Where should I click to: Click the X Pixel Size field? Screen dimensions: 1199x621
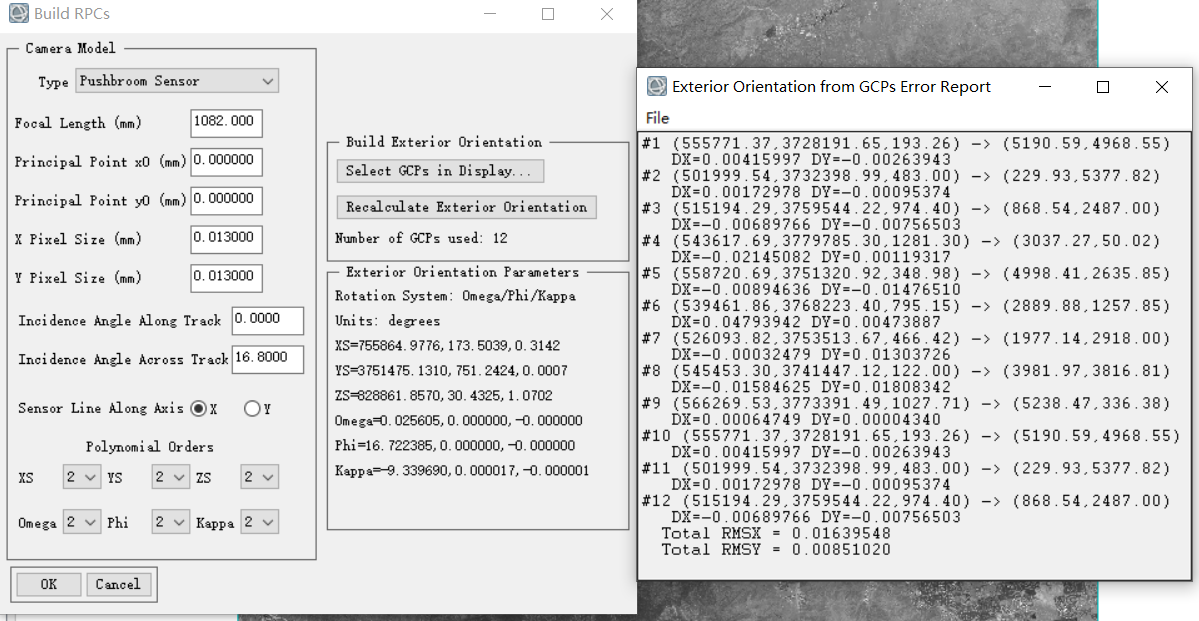click(x=226, y=239)
